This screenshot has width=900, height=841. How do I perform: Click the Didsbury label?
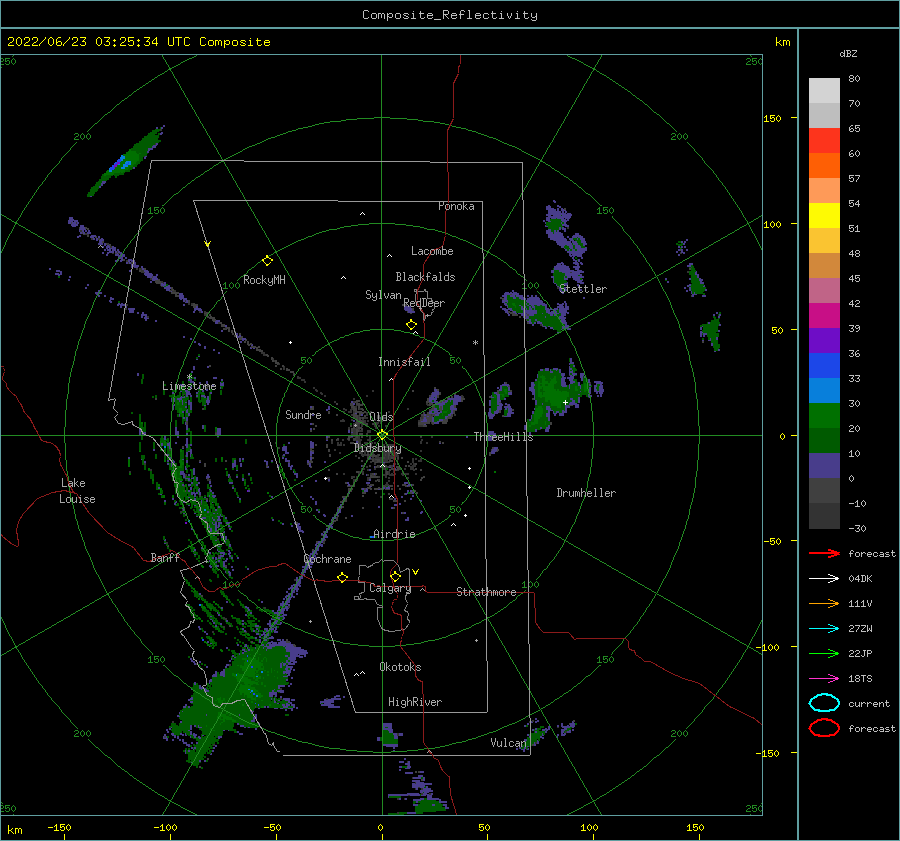pyautogui.click(x=377, y=448)
